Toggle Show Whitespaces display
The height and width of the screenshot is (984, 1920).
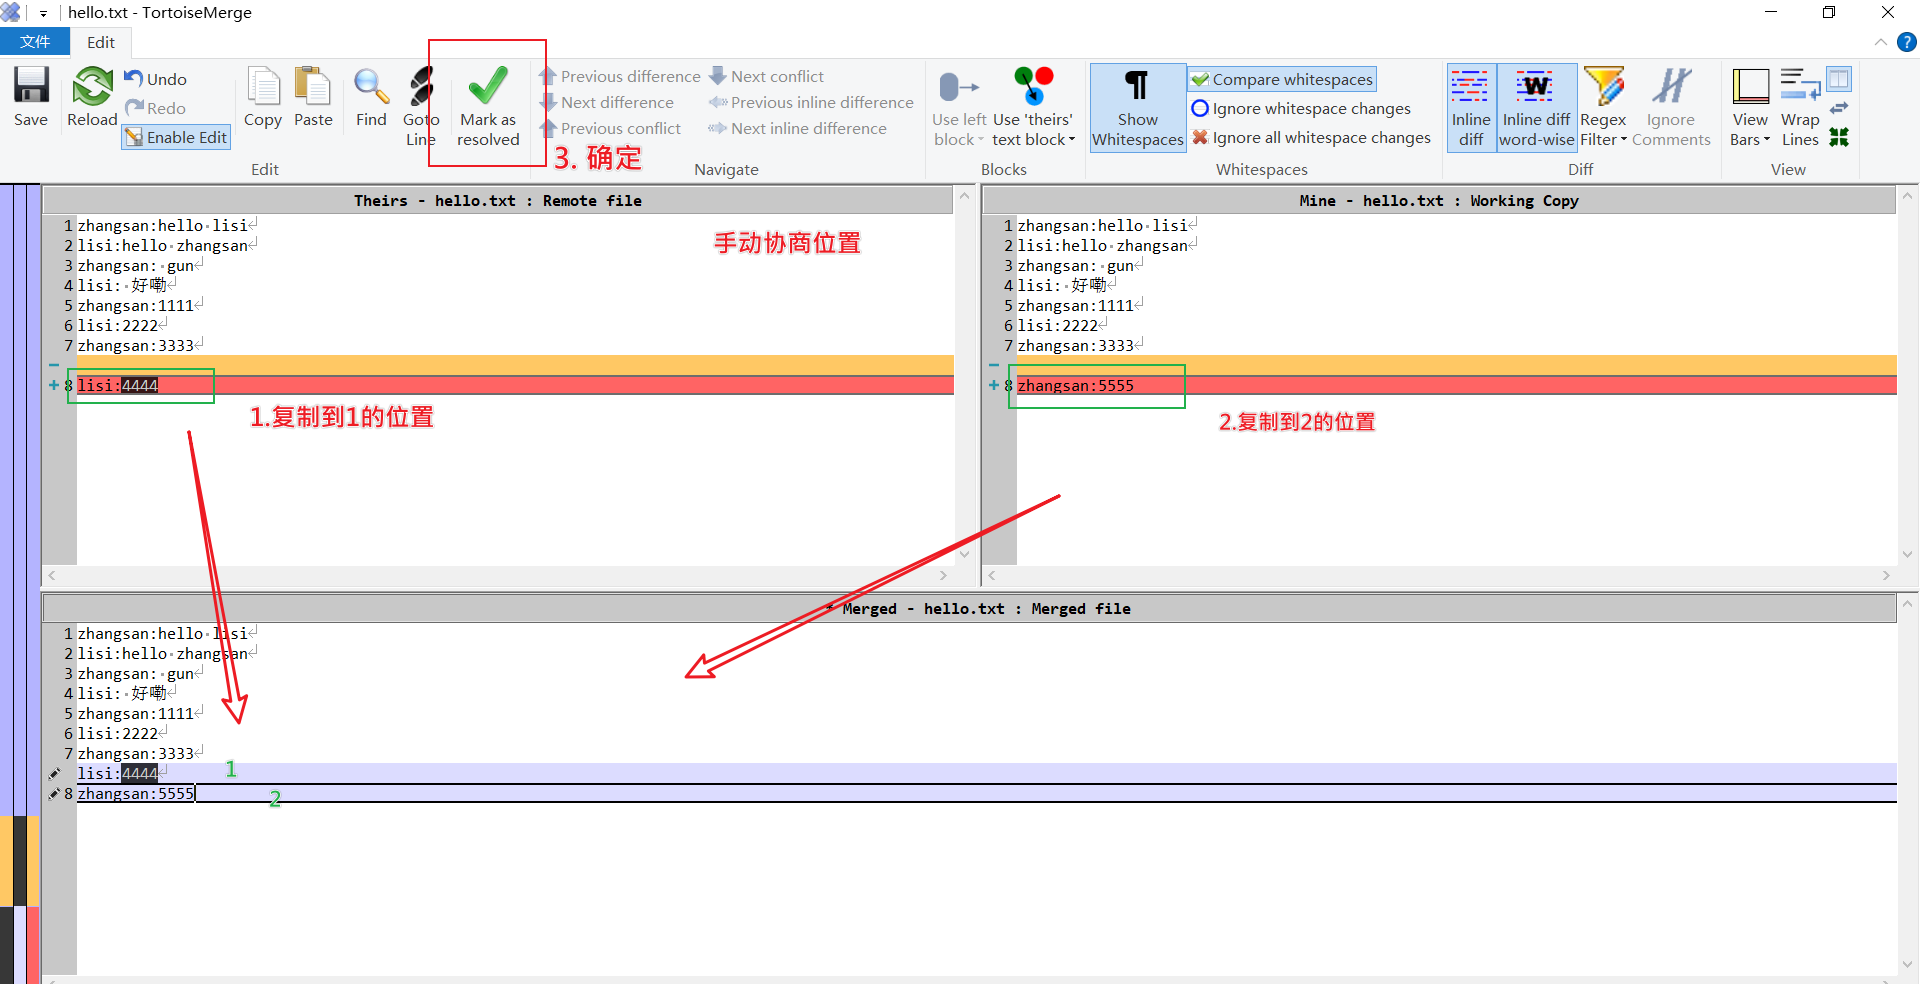click(x=1137, y=105)
